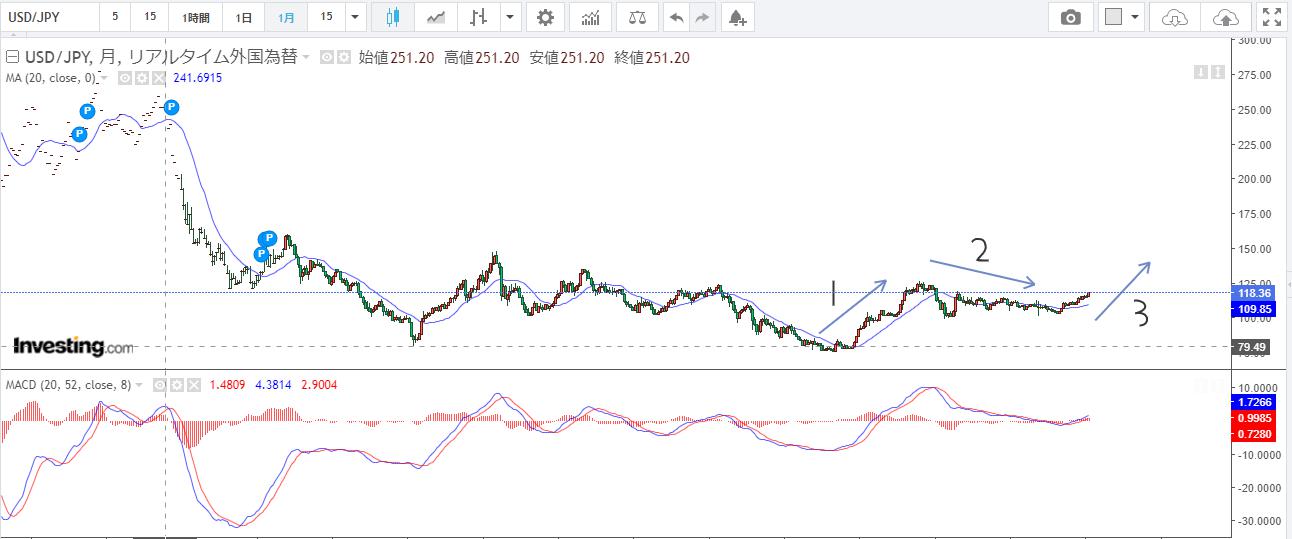Click the MA value 241.6915
This screenshot has width=1292, height=539.
click(197, 77)
